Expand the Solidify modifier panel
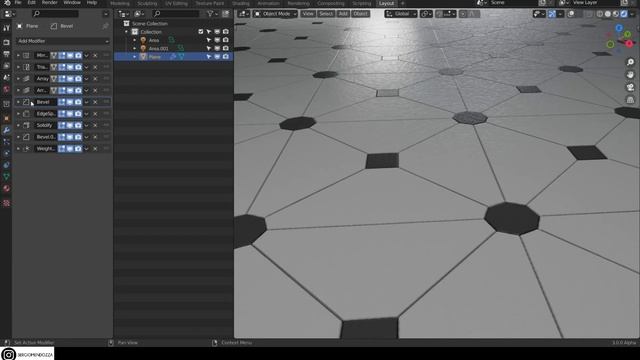Image resolution: width=640 pixels, height=360 pixels. click(x=18, y=125)
